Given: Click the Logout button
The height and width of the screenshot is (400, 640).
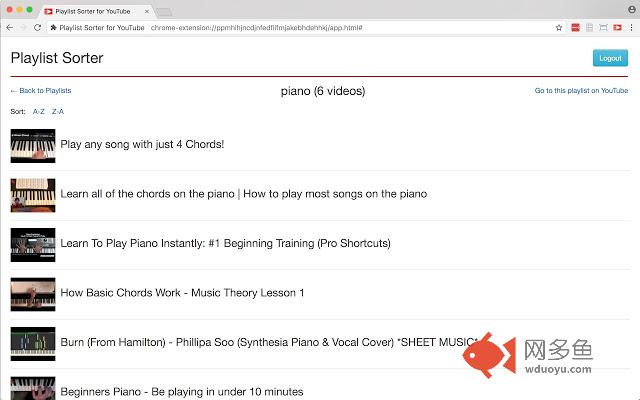Looking at the screenshot, I should point(610,58).
